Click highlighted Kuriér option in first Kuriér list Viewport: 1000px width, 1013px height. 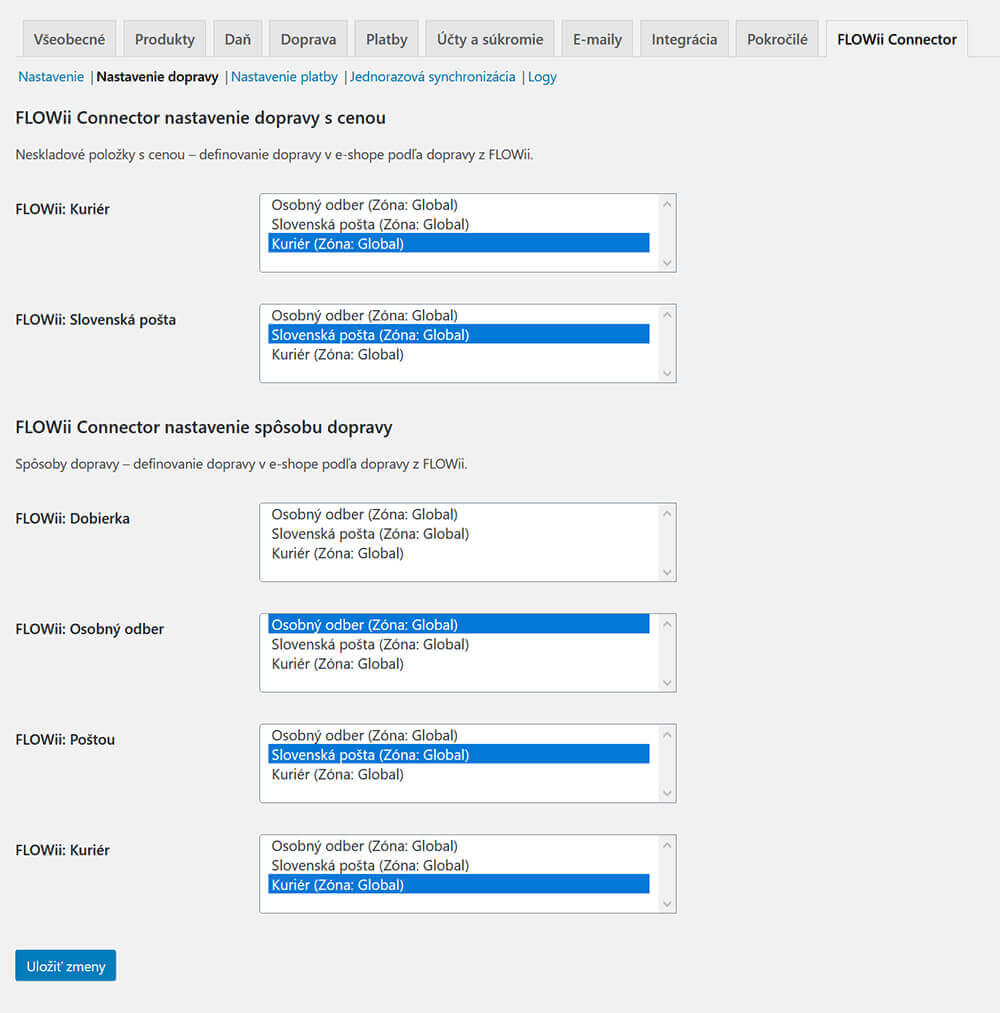[x=459, y=243]
